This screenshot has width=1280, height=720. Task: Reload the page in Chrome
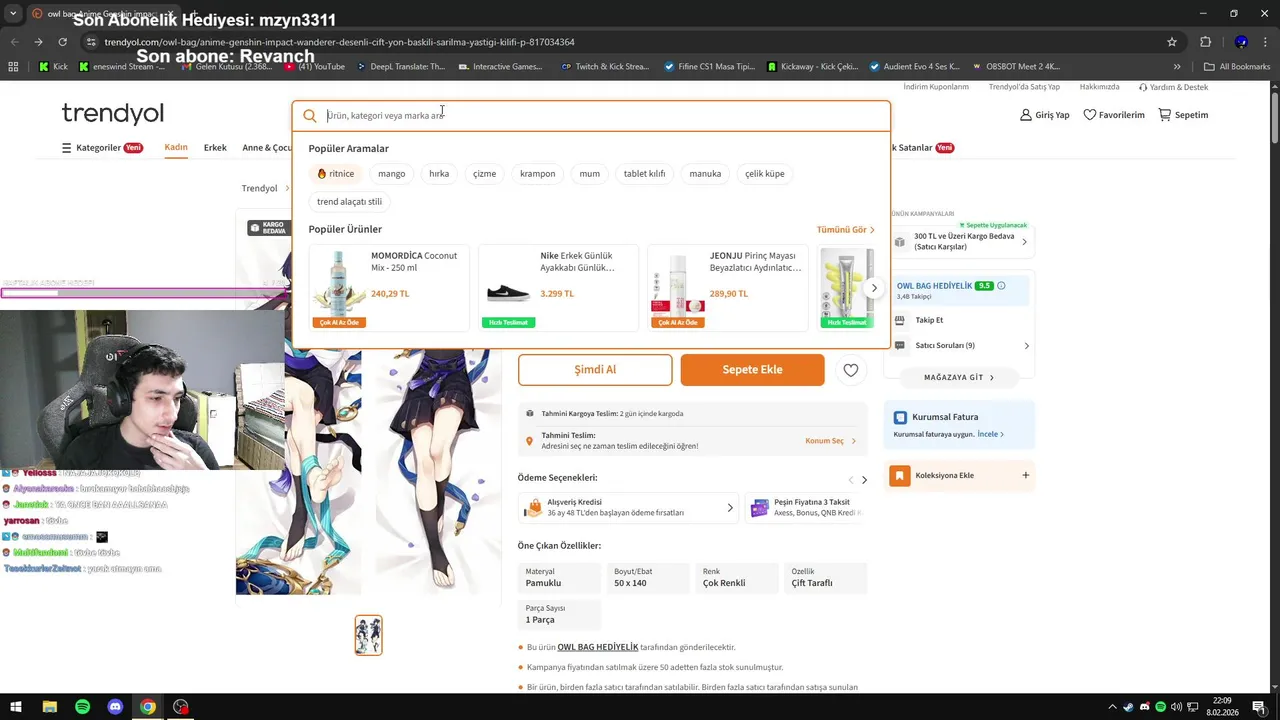click(62, 42)
